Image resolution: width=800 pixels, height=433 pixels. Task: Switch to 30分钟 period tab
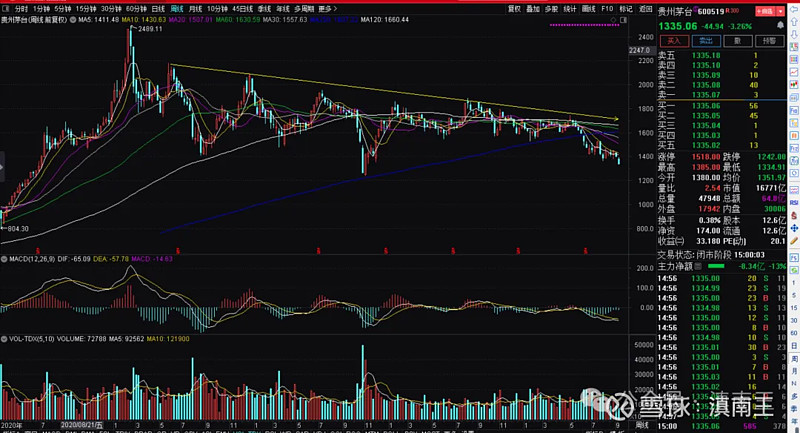[111, 9]
